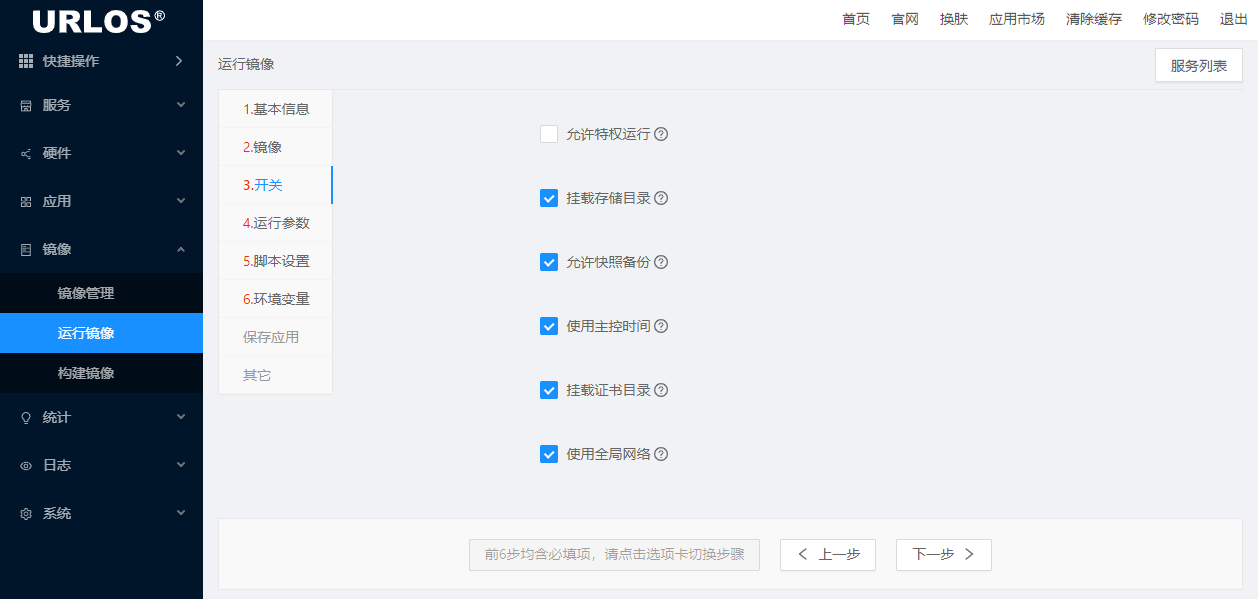The height and width of the screenshot is (599, 1258).
Task: Disable the 使用全局网络 checkbox
Action: (549, 454)
